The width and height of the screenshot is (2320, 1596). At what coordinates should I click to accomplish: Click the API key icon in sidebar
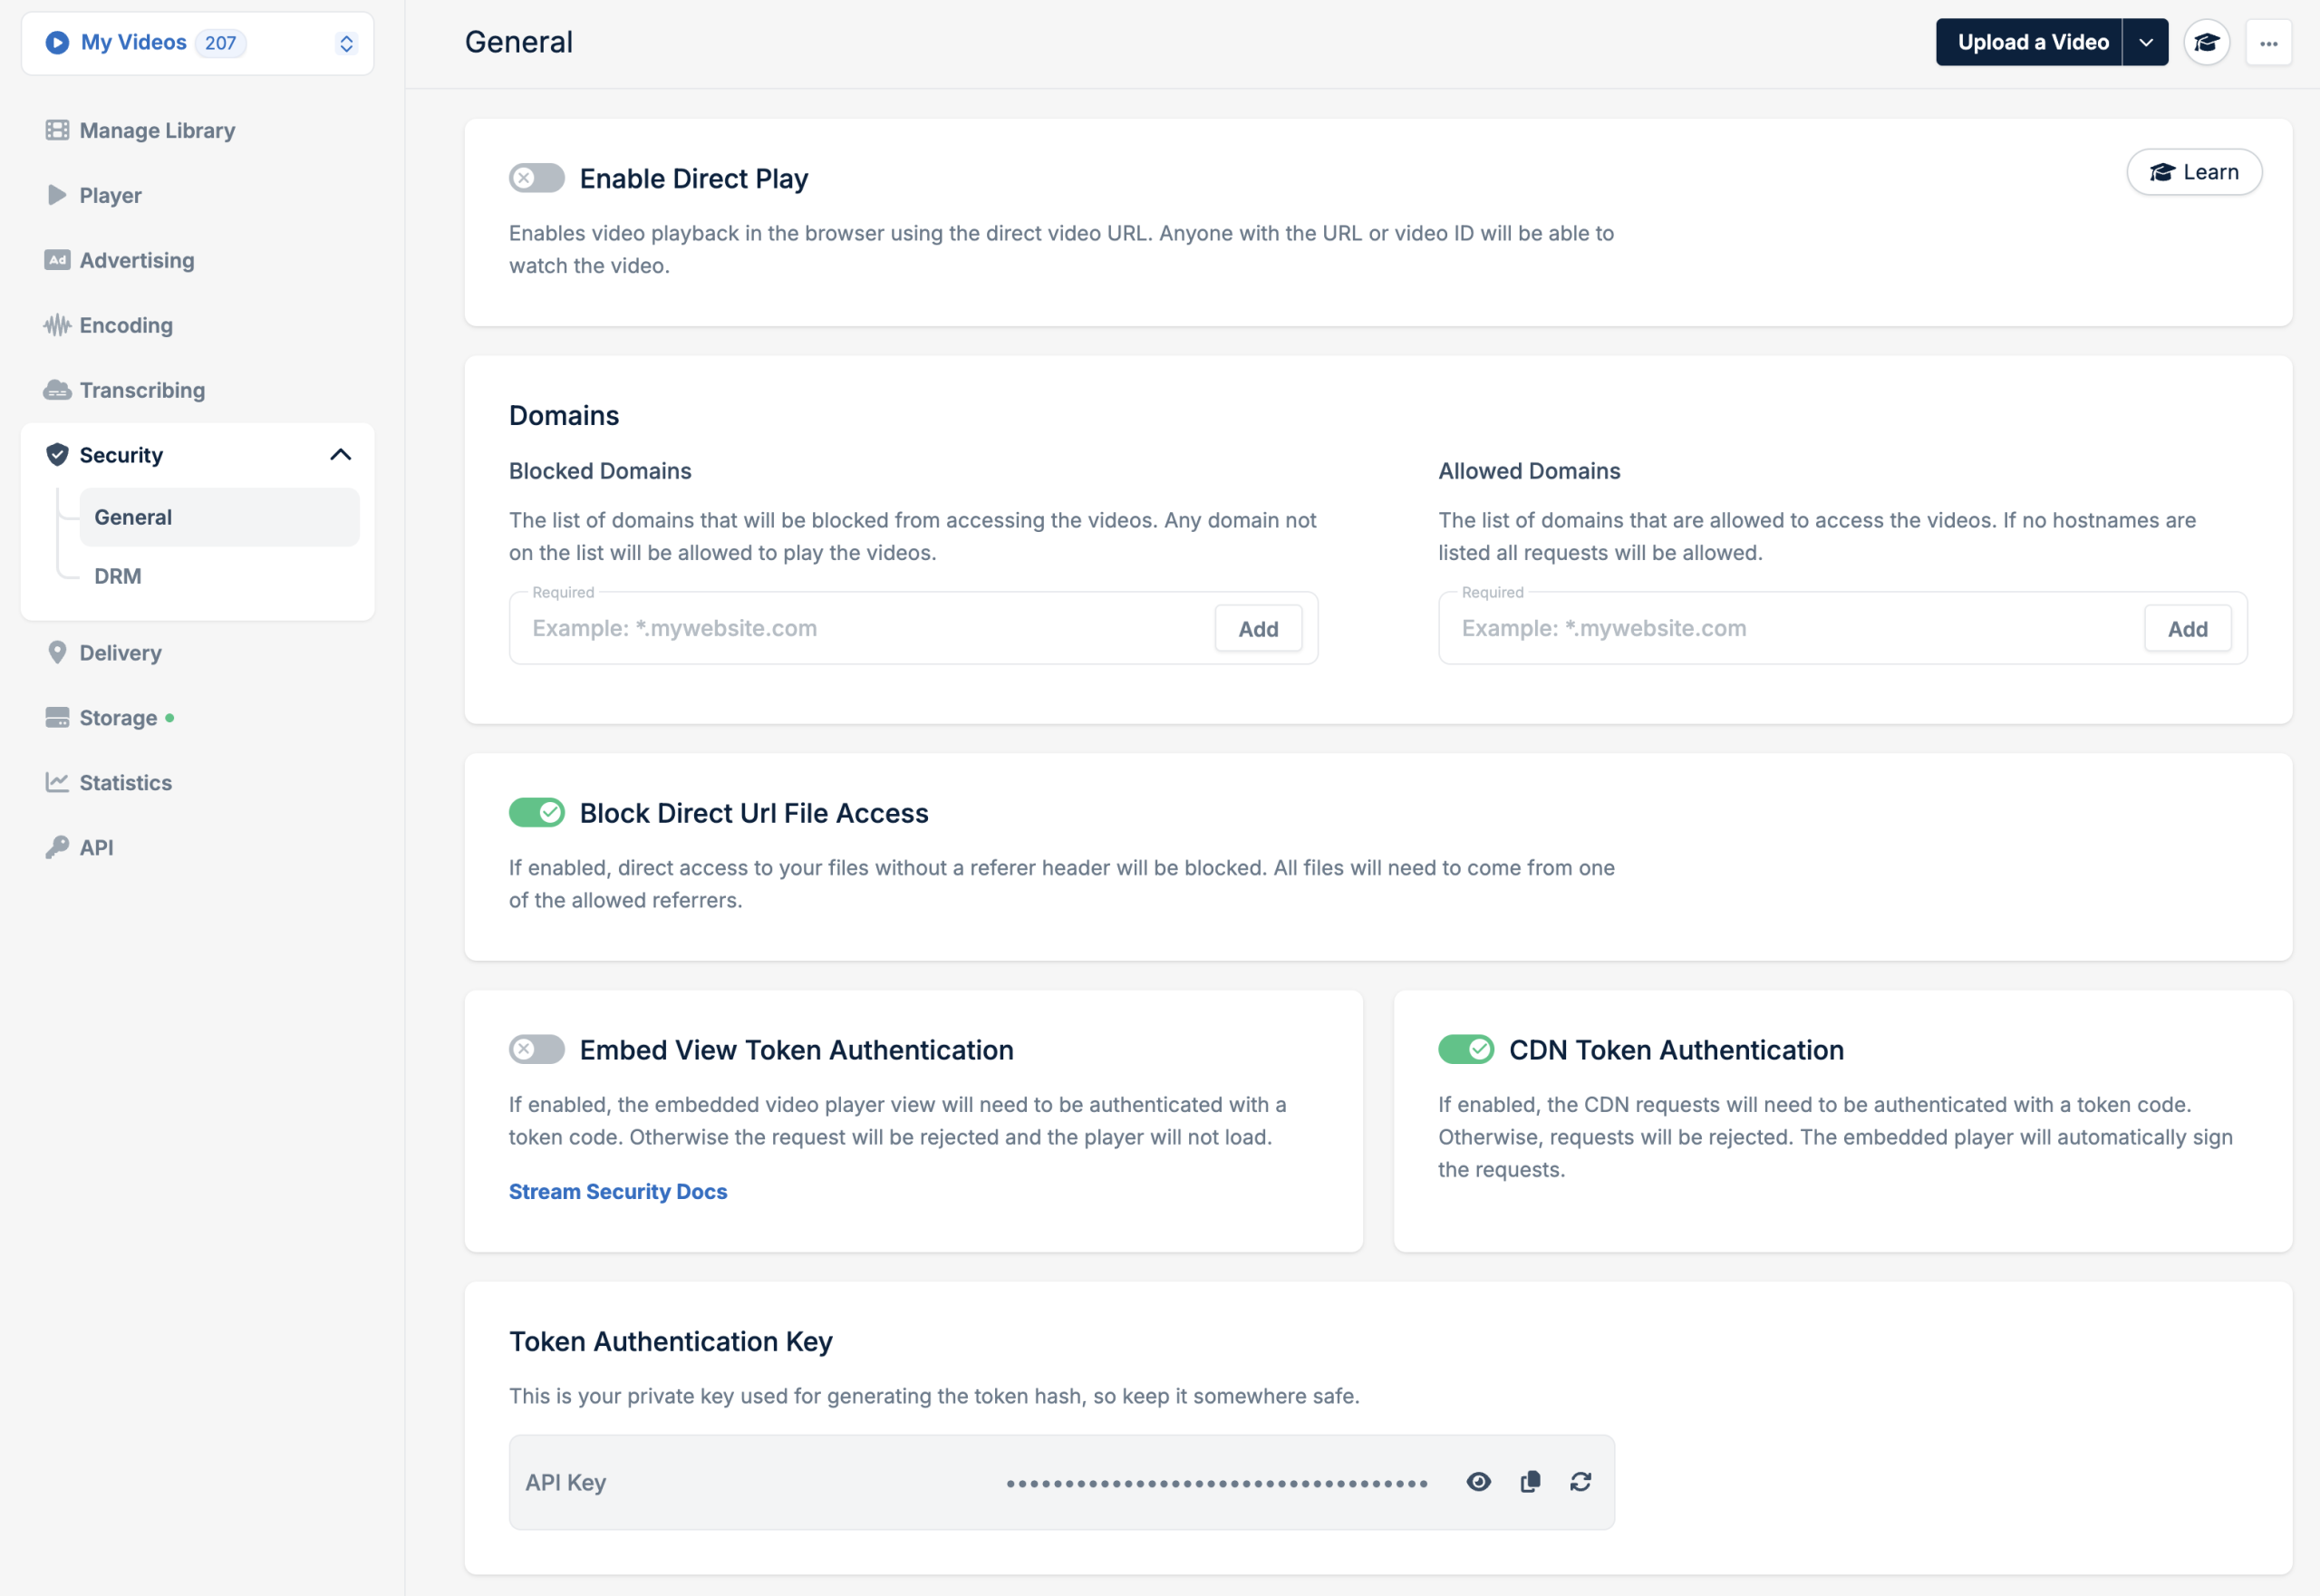click(57, 847)
